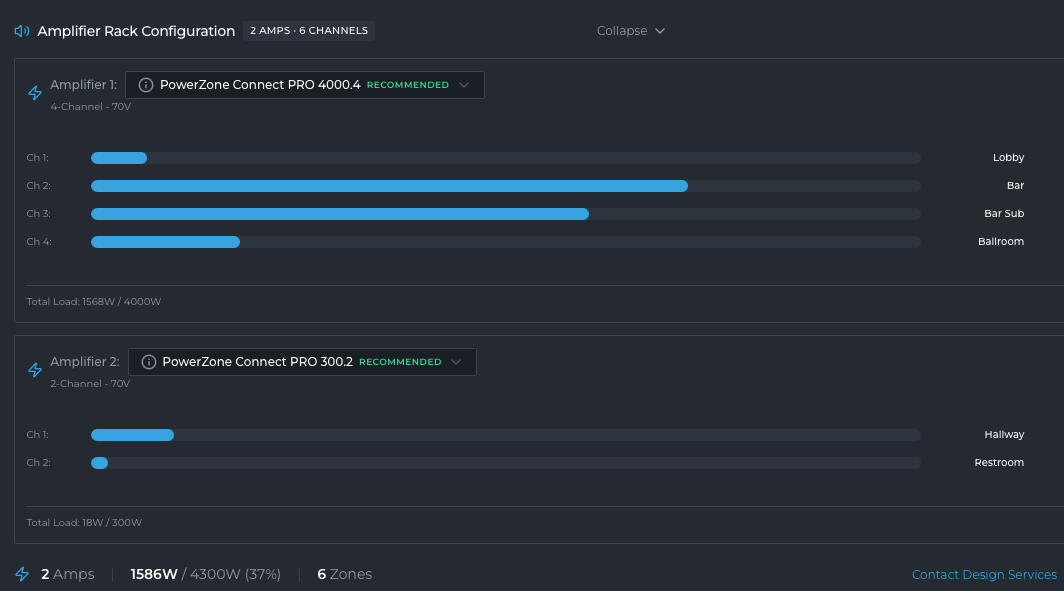
Task: Click the 1586W / 4300W (37%) summary
Action: pos(206,574)
